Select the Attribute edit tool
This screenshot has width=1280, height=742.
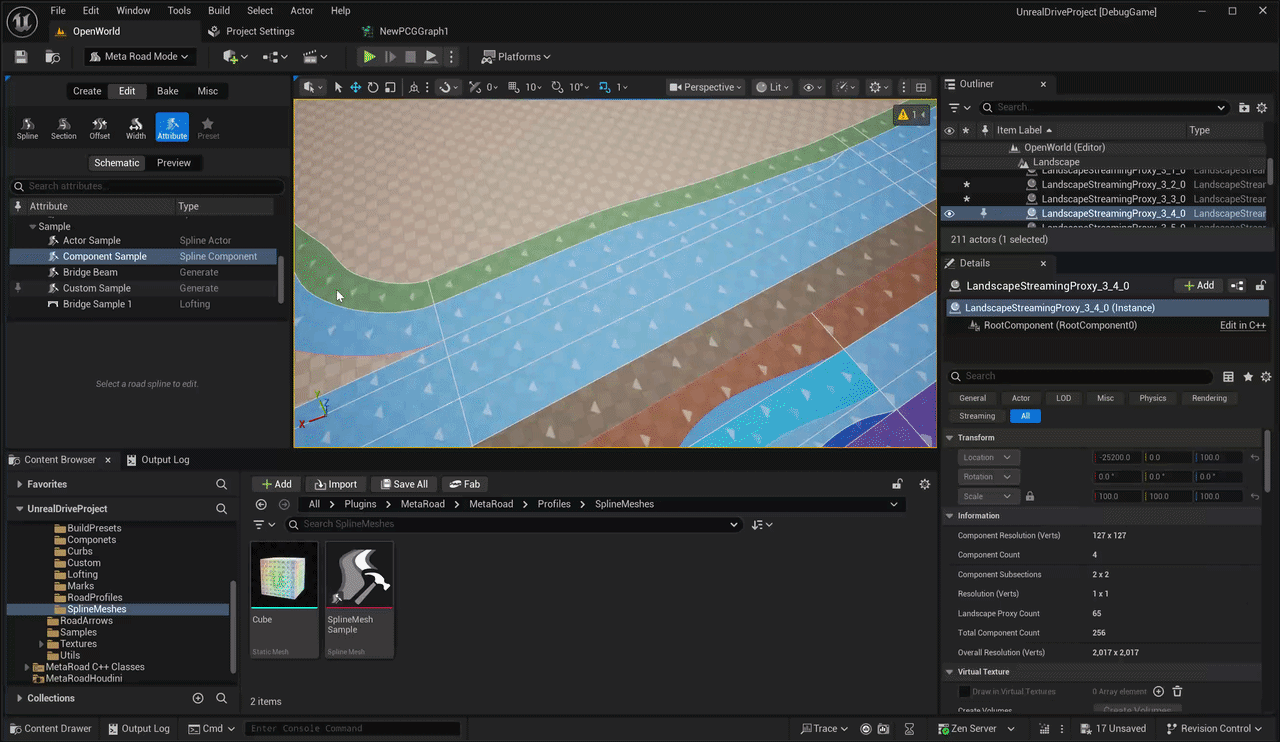[172, 128]
